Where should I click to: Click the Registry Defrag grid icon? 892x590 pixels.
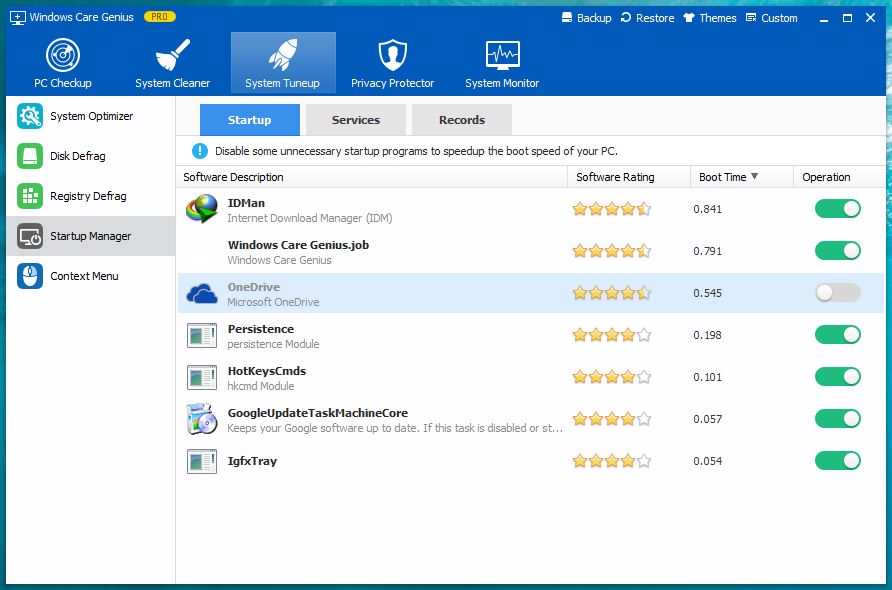[x=30, y=196]
